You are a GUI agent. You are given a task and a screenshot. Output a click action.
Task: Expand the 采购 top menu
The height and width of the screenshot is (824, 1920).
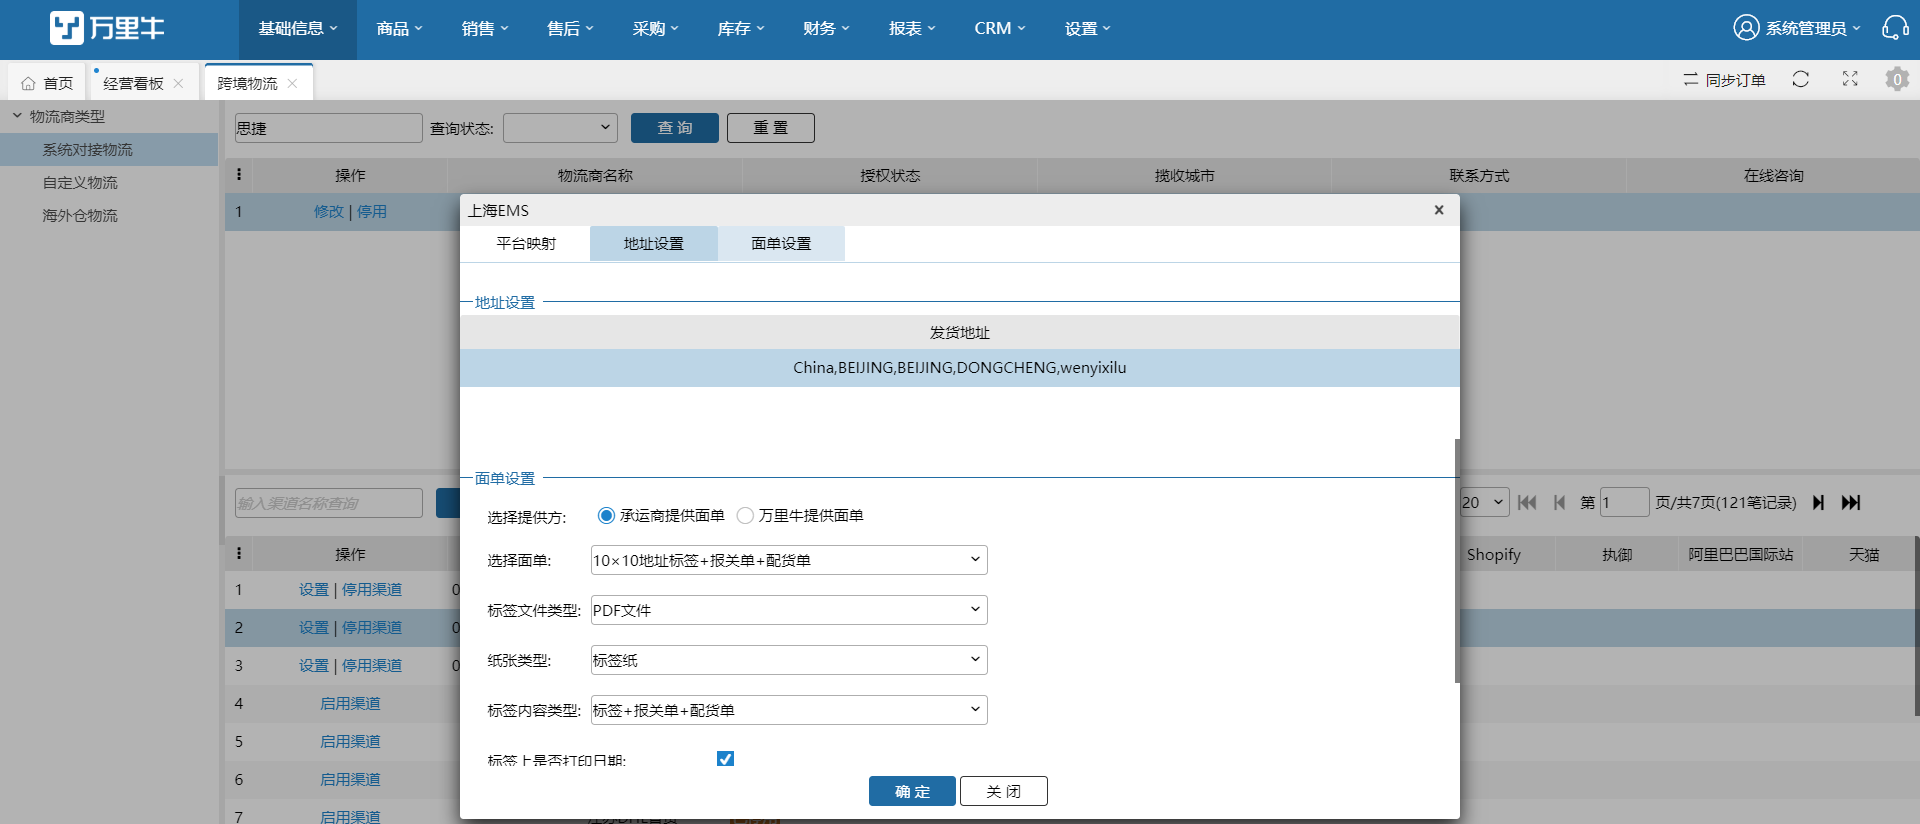(x=655, y=29)
